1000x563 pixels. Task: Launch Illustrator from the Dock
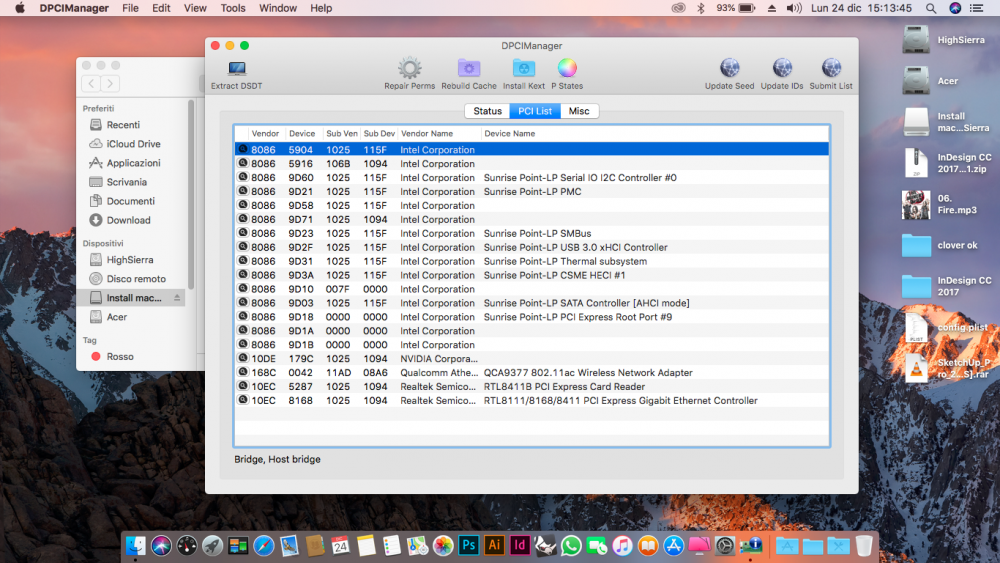tap(494, 546)
